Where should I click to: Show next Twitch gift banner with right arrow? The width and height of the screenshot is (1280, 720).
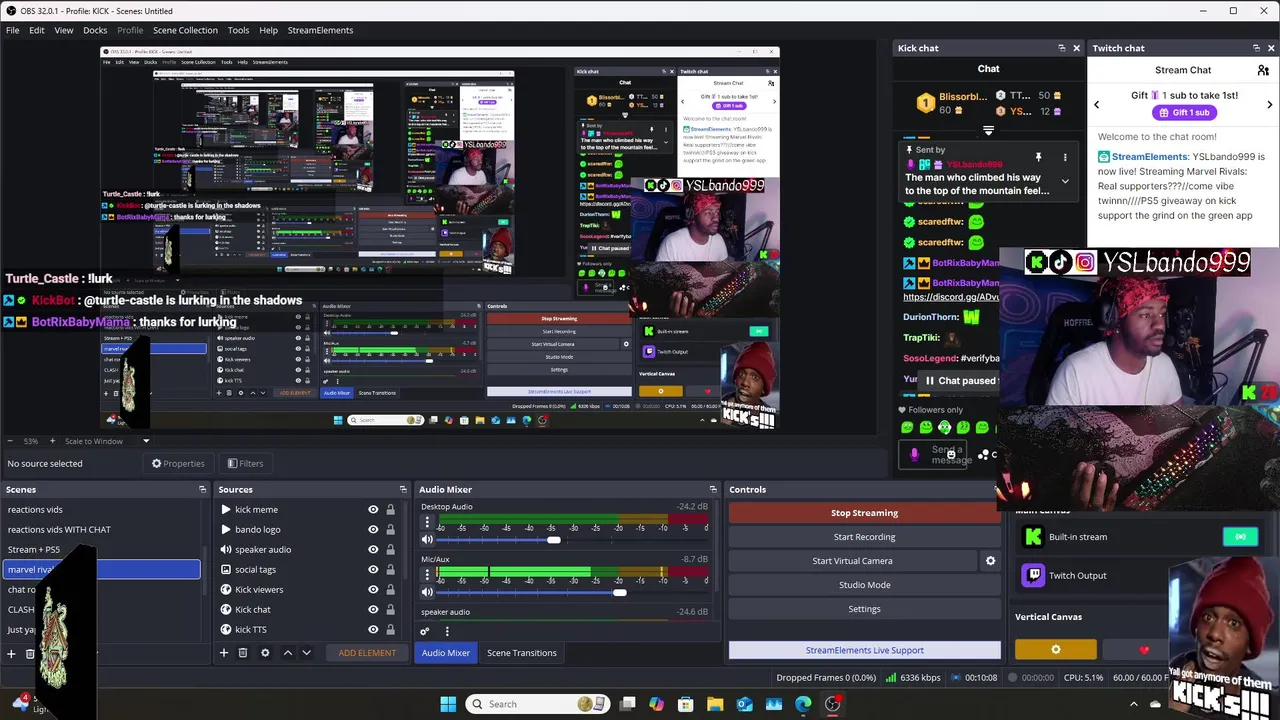click(1270, 104)
